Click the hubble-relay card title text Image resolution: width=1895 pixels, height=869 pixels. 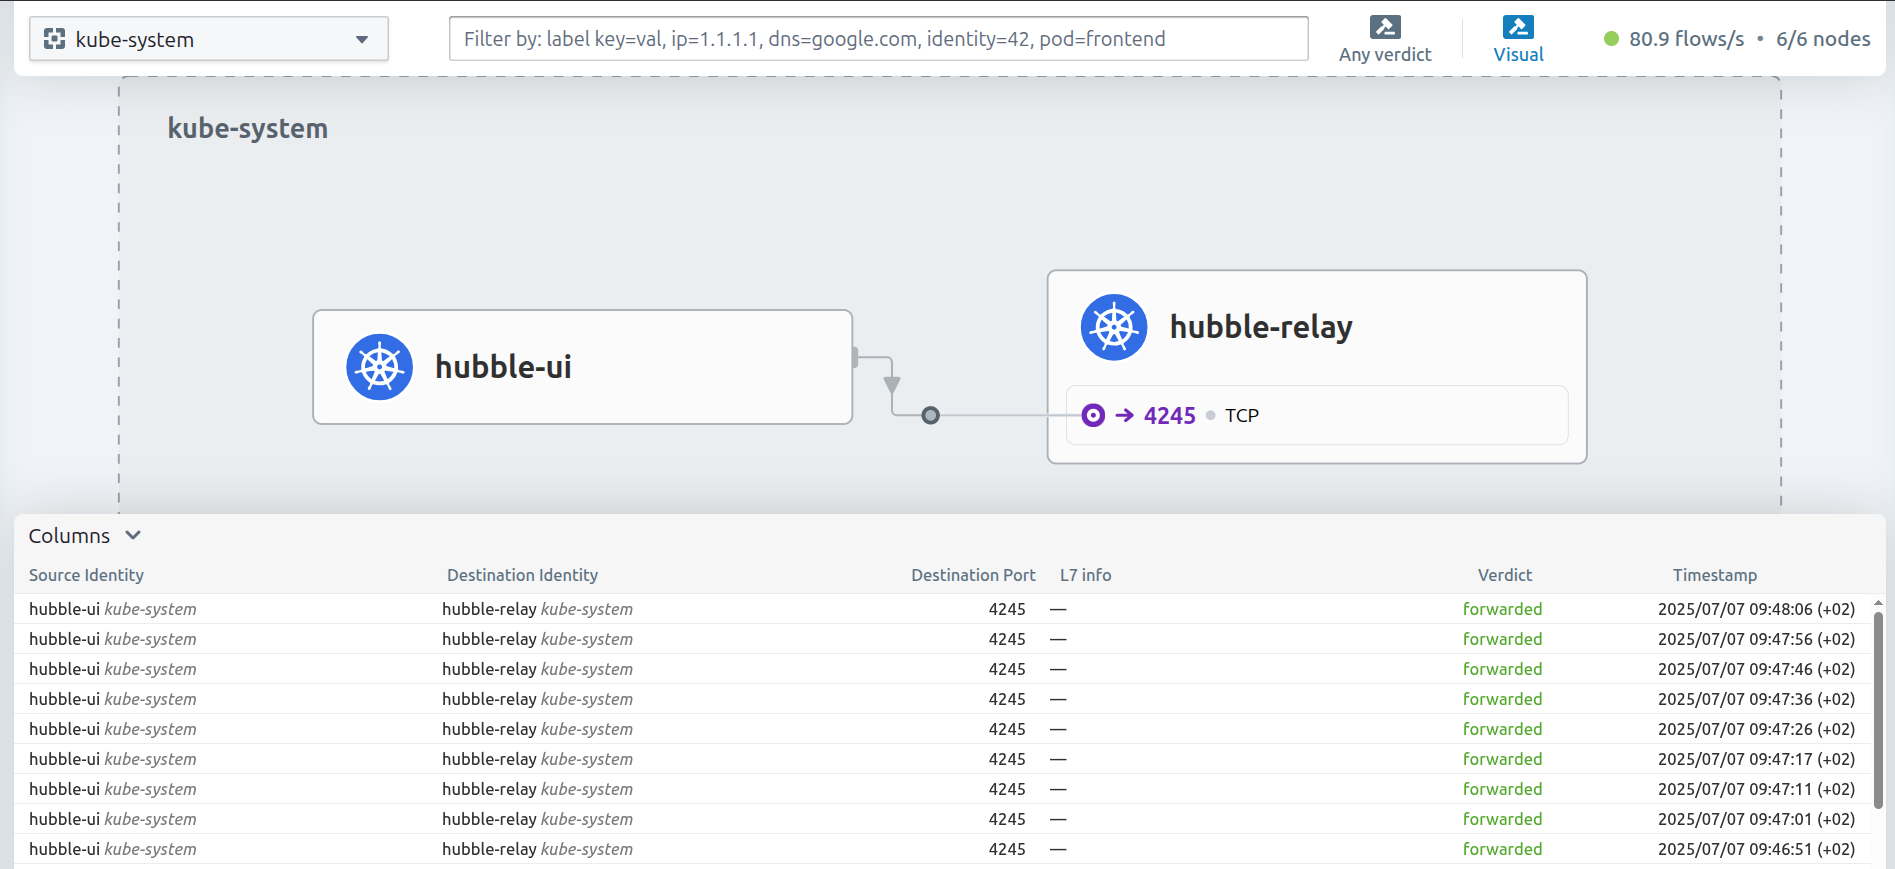tap(1261, 327)
